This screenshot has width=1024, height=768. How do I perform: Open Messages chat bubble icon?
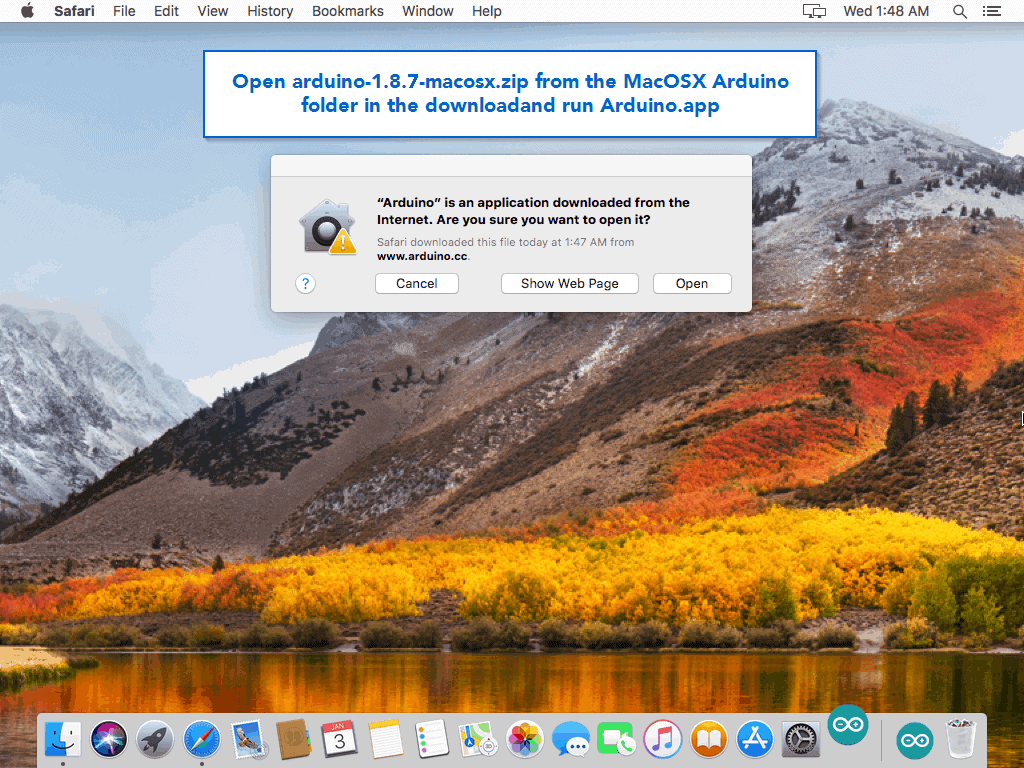[571, 739]
